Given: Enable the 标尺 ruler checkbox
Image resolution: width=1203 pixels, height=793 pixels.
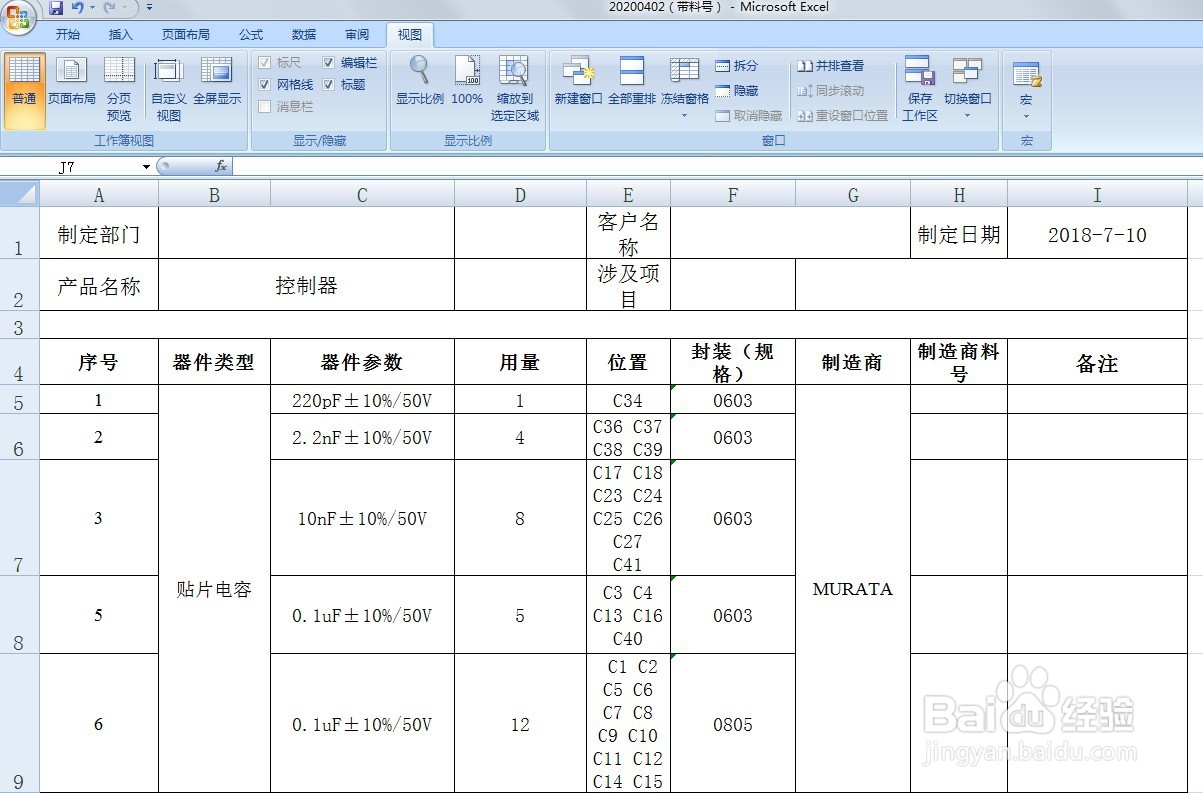Looking at the screenshot, I should click(266, 62).
